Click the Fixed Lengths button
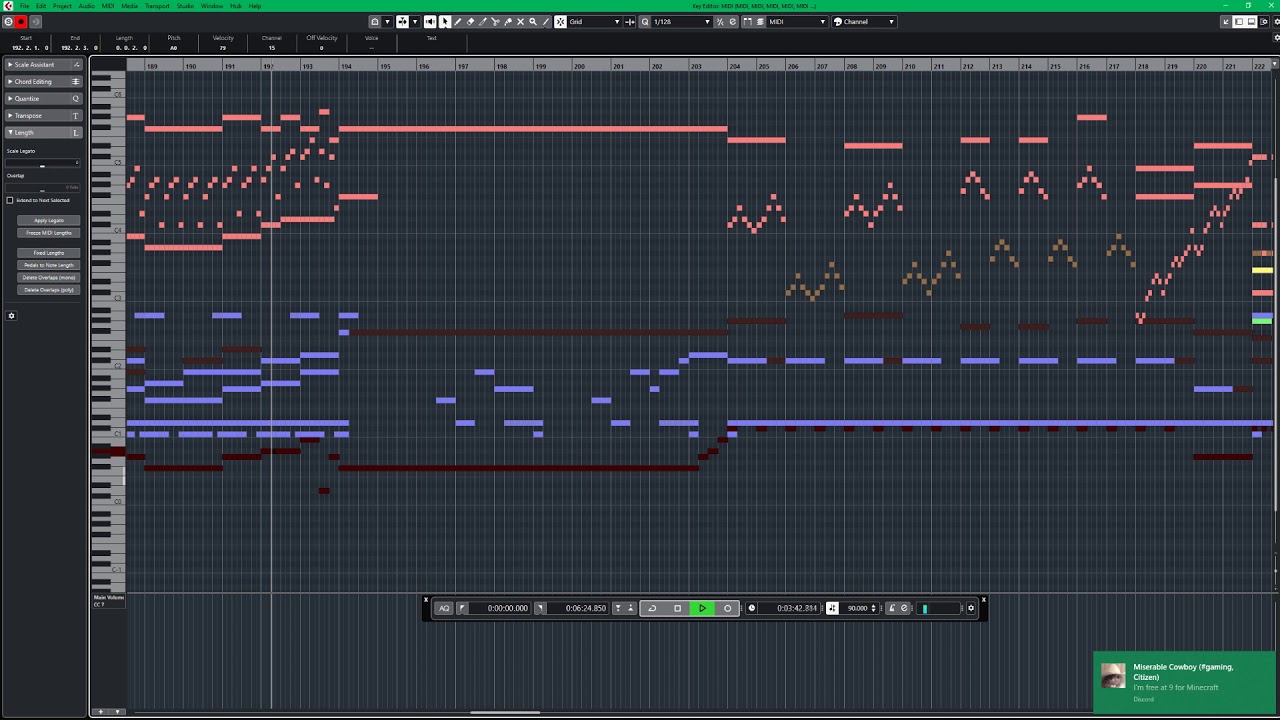The width and height of the screenshot is (1280, 720). click(48, 253)
